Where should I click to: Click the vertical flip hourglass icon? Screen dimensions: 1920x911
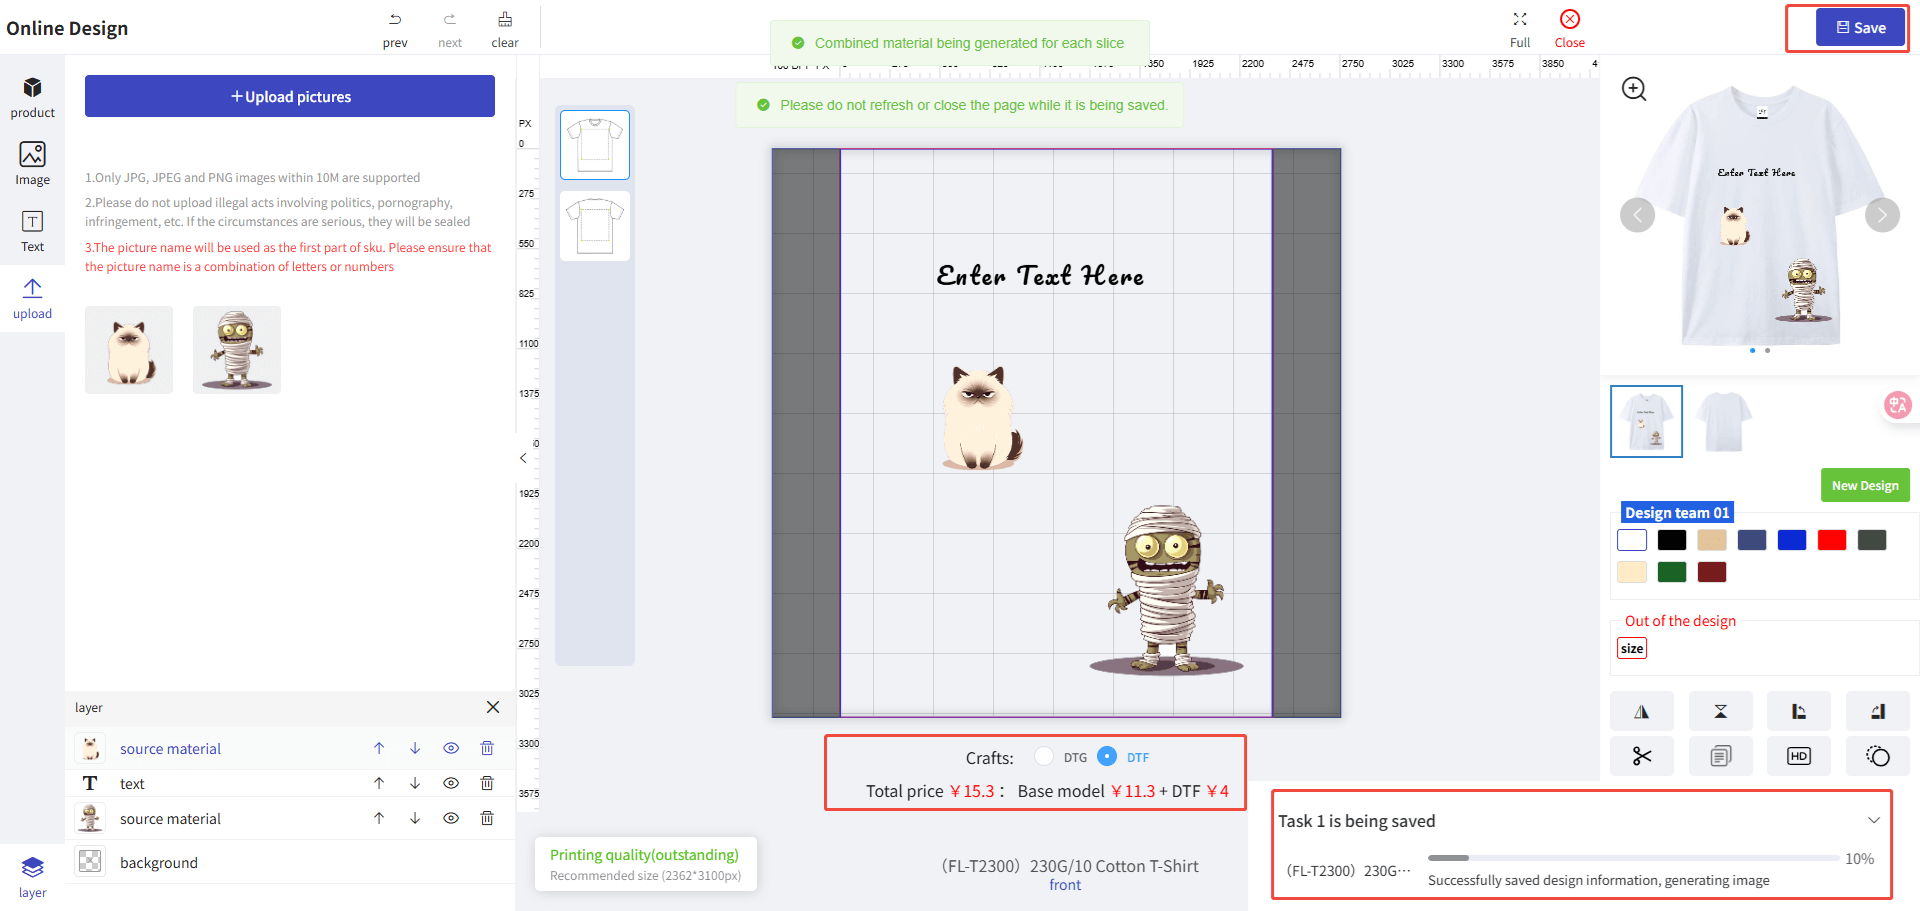[x=1720, y=712]
